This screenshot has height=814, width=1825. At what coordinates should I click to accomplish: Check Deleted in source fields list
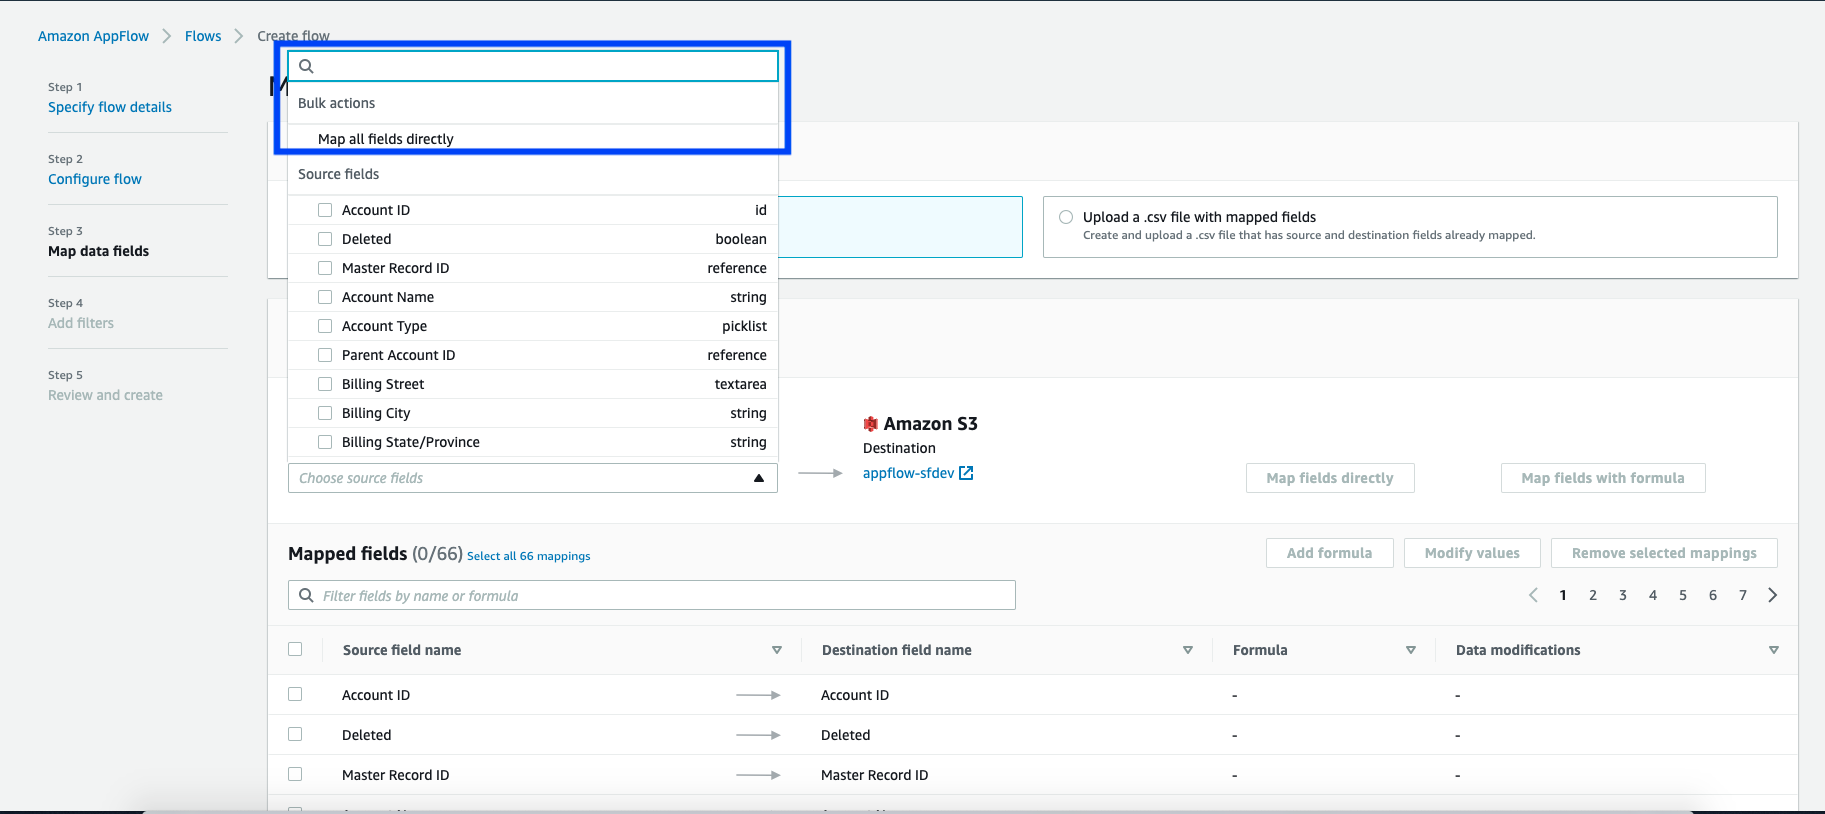pyautogui.click(x=325, y=239)
